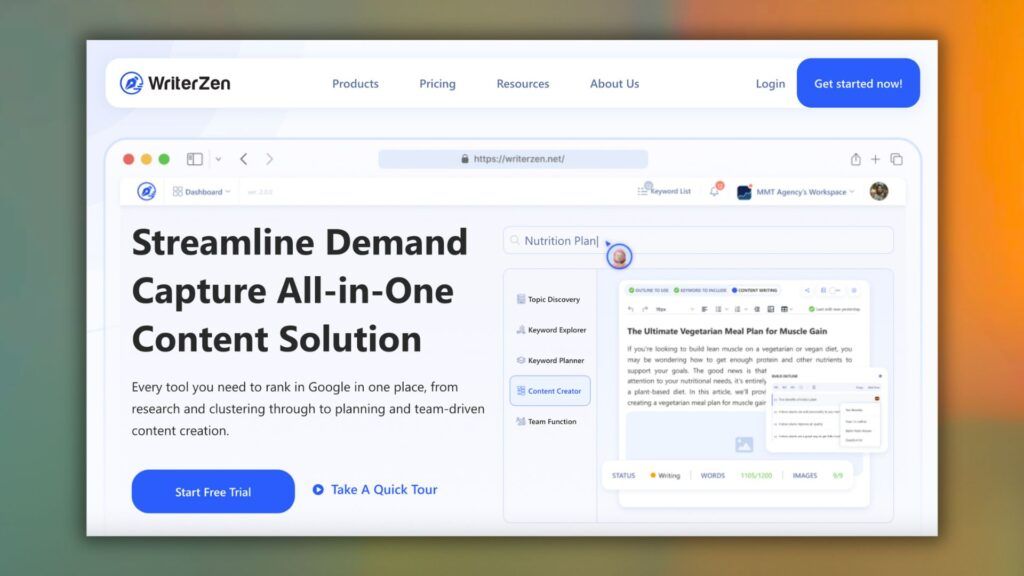Click the user profile avatar

tap(879, 191)
